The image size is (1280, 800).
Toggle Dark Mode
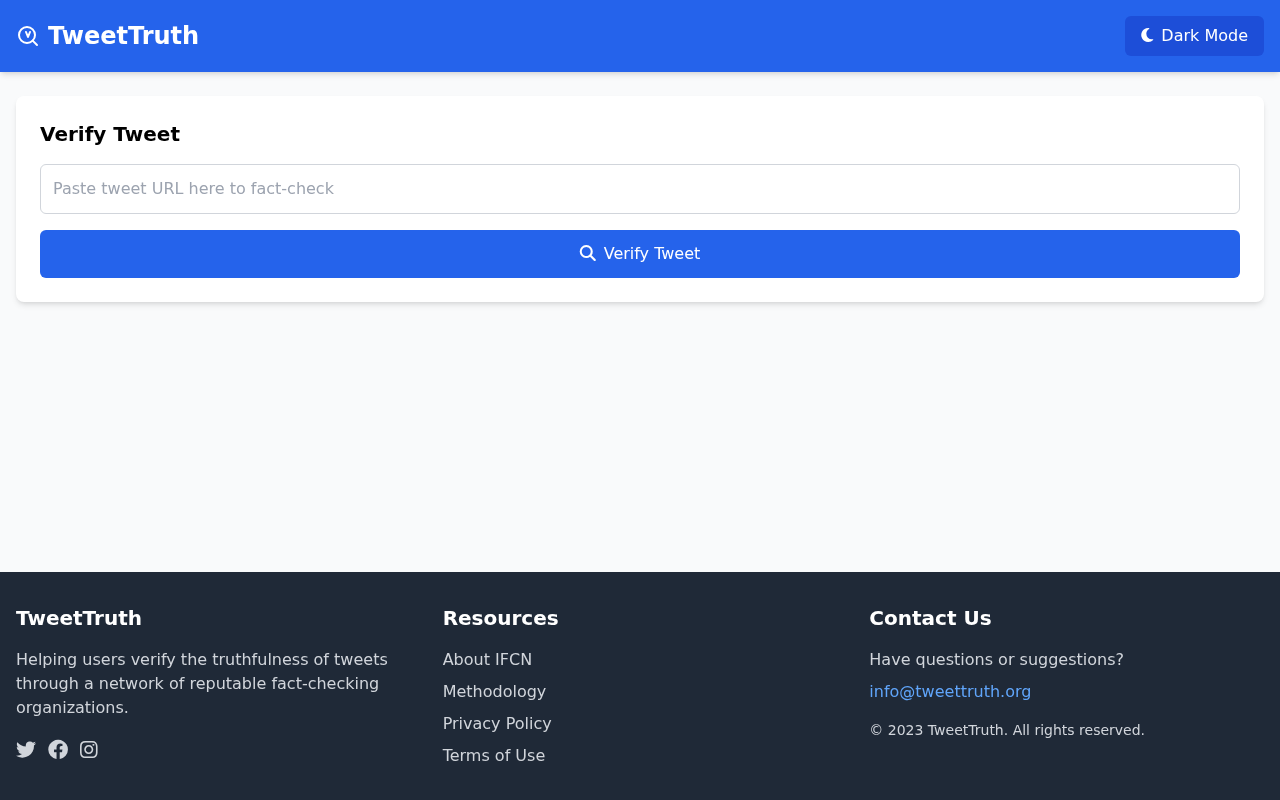click(1194, 34)
